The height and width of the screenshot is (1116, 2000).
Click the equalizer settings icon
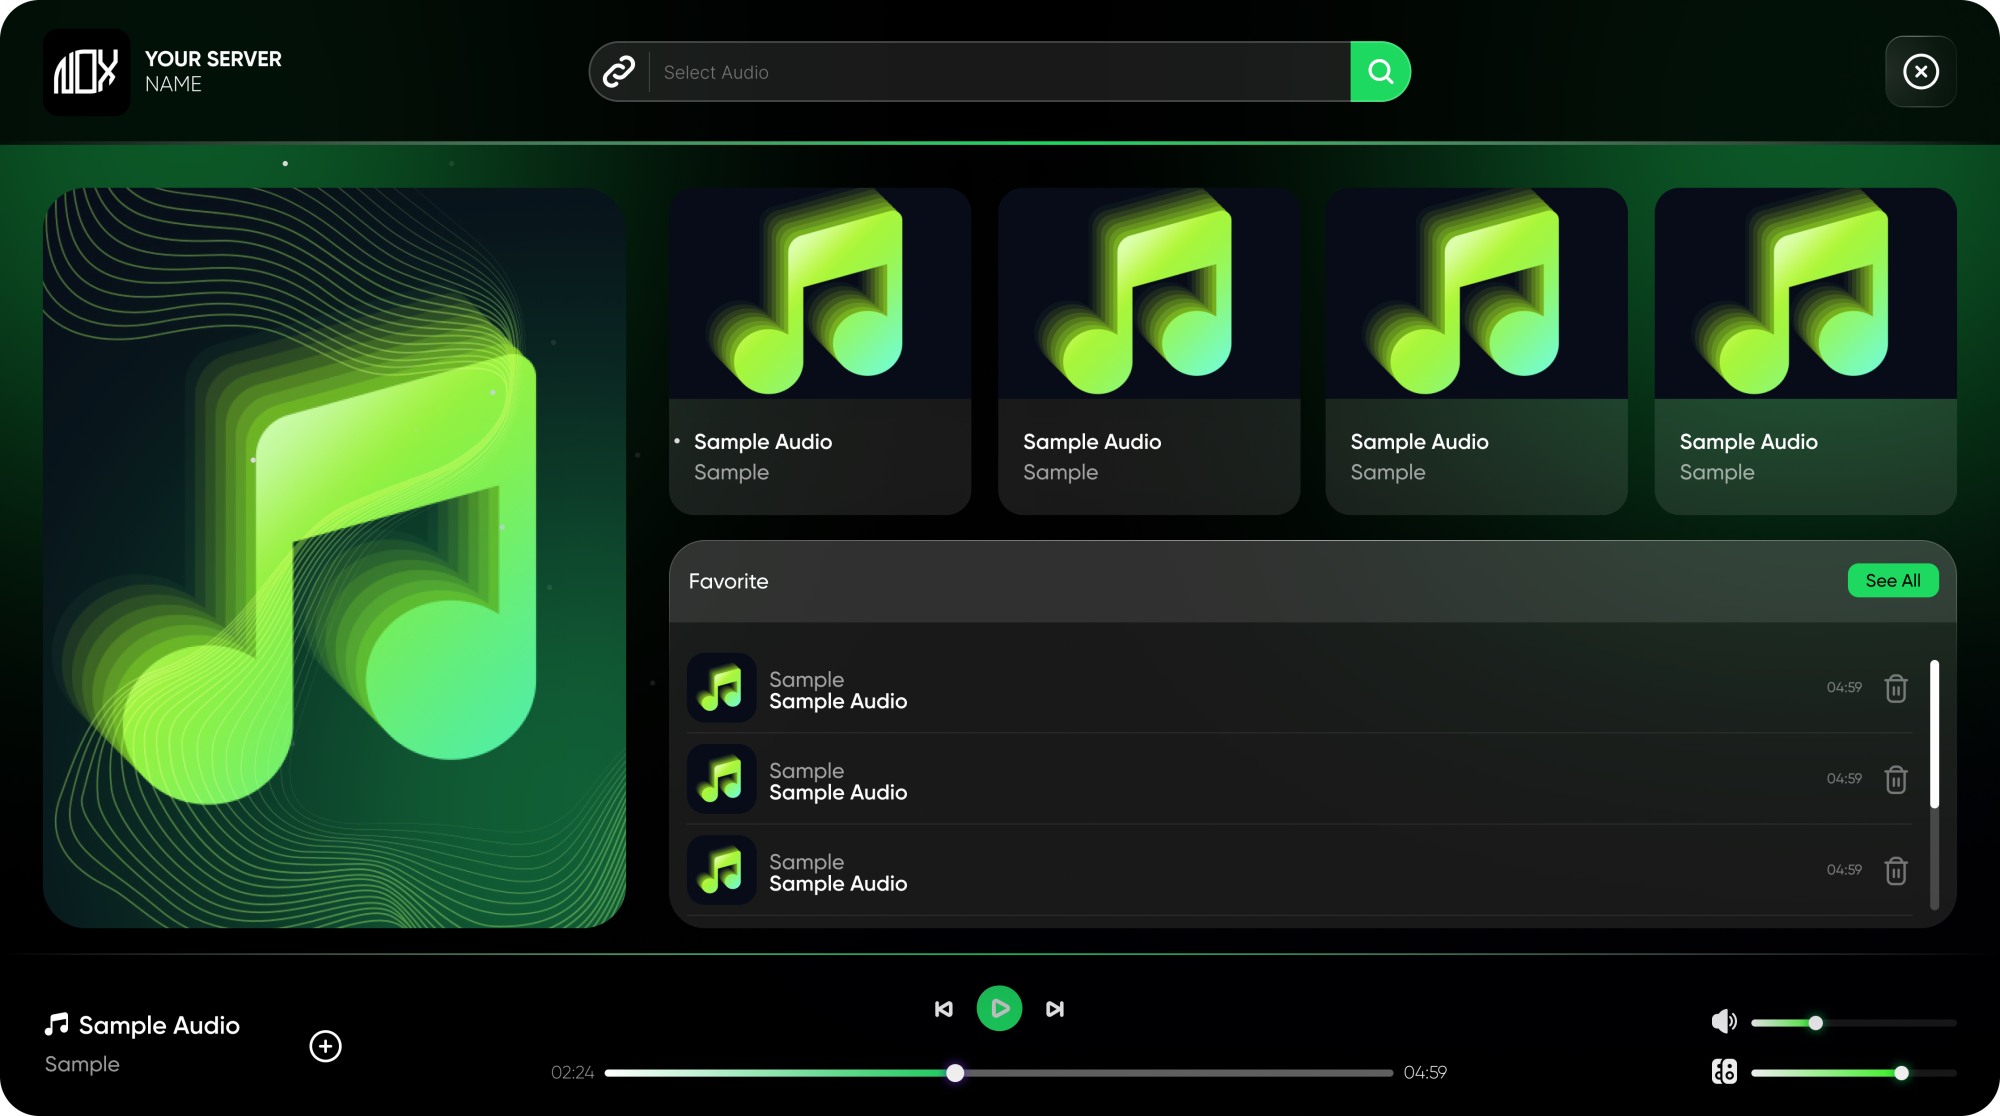(1724, 1072)
